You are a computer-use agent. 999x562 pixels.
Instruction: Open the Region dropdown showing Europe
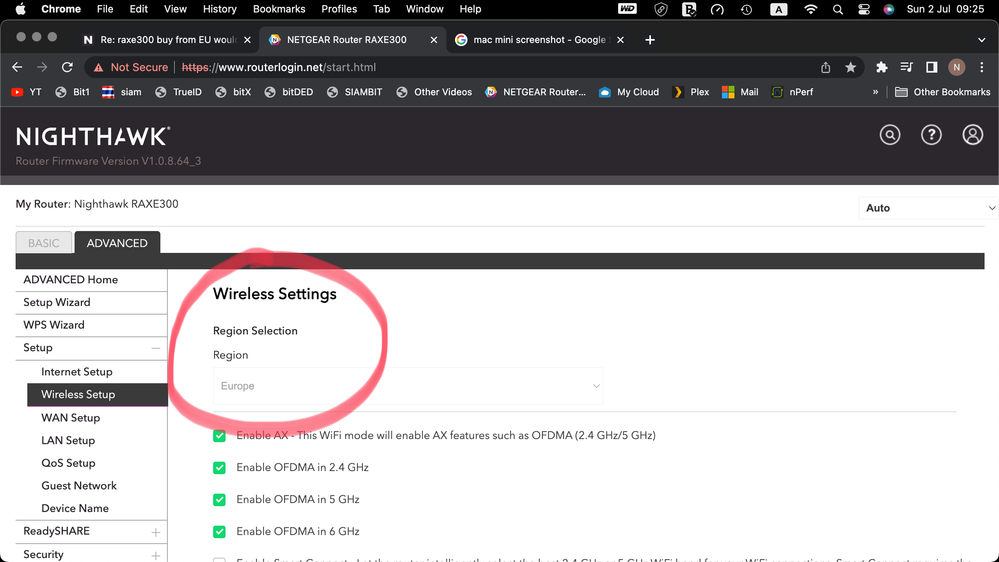coord(408,385)
